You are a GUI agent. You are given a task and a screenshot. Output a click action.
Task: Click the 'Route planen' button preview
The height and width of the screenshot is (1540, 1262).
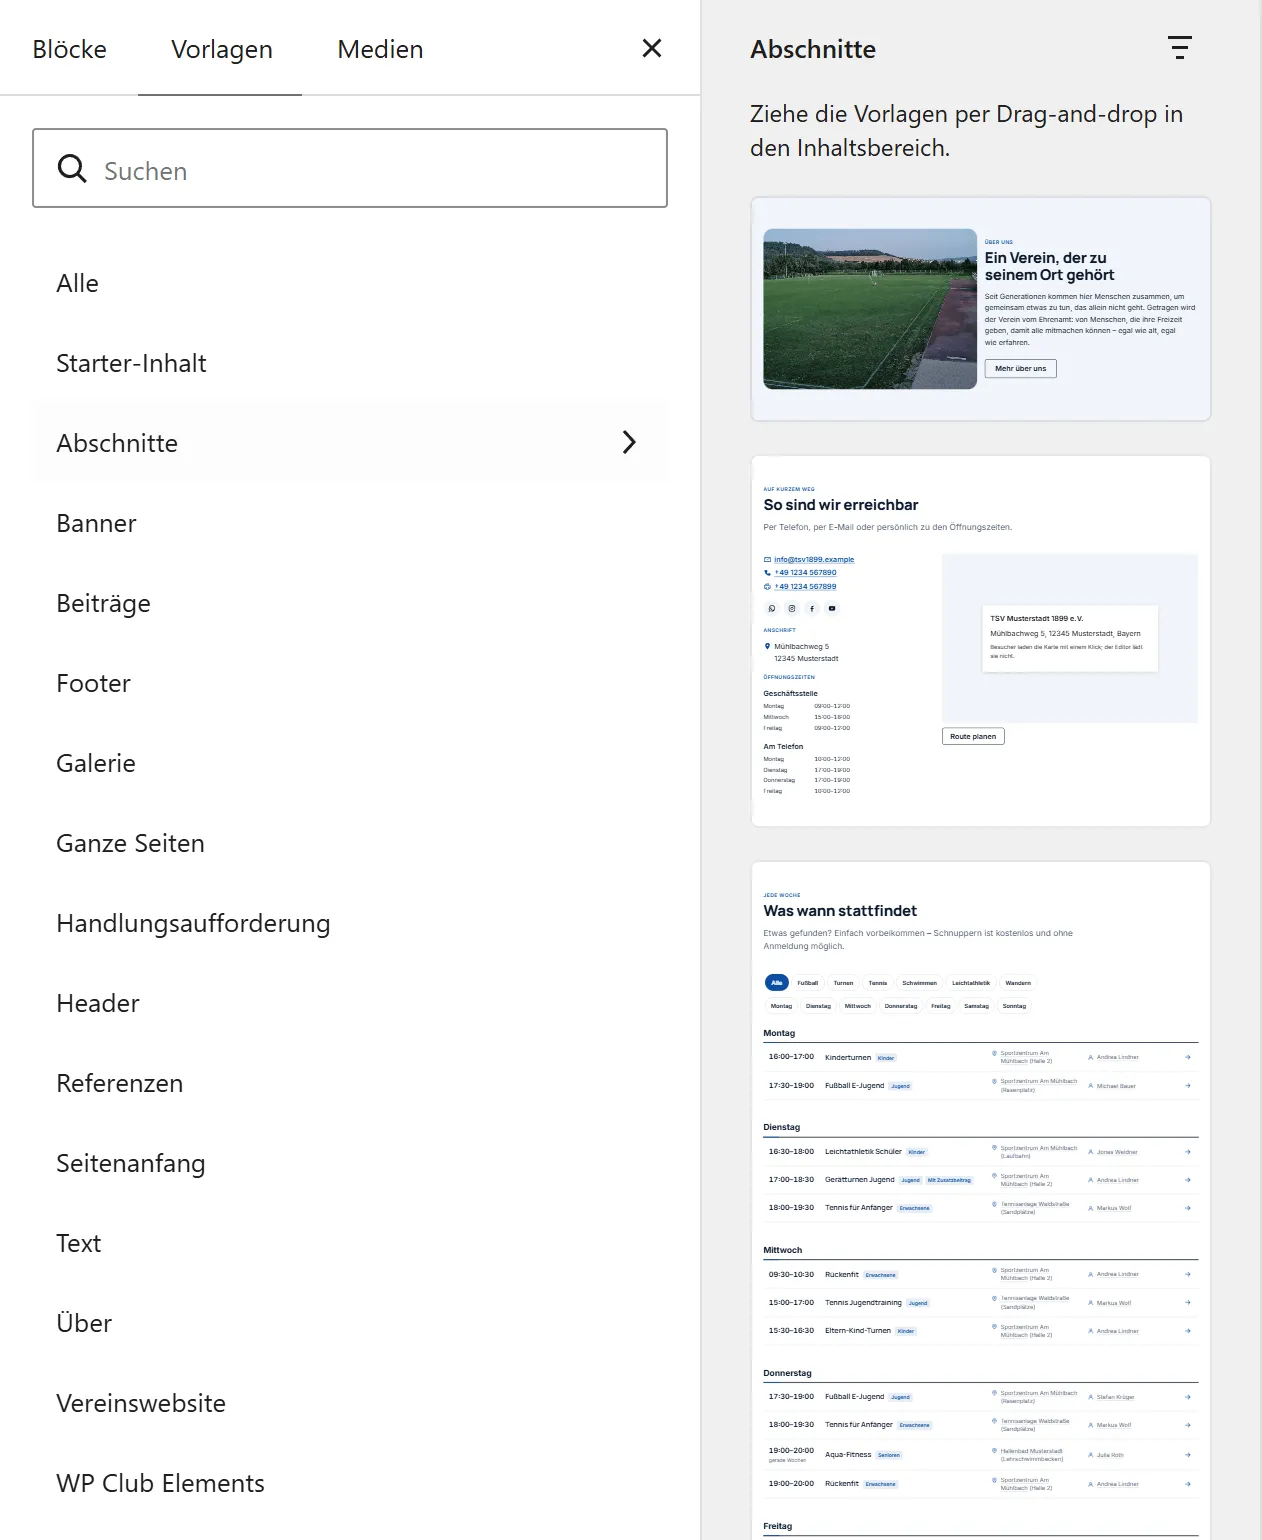(973, 736)
